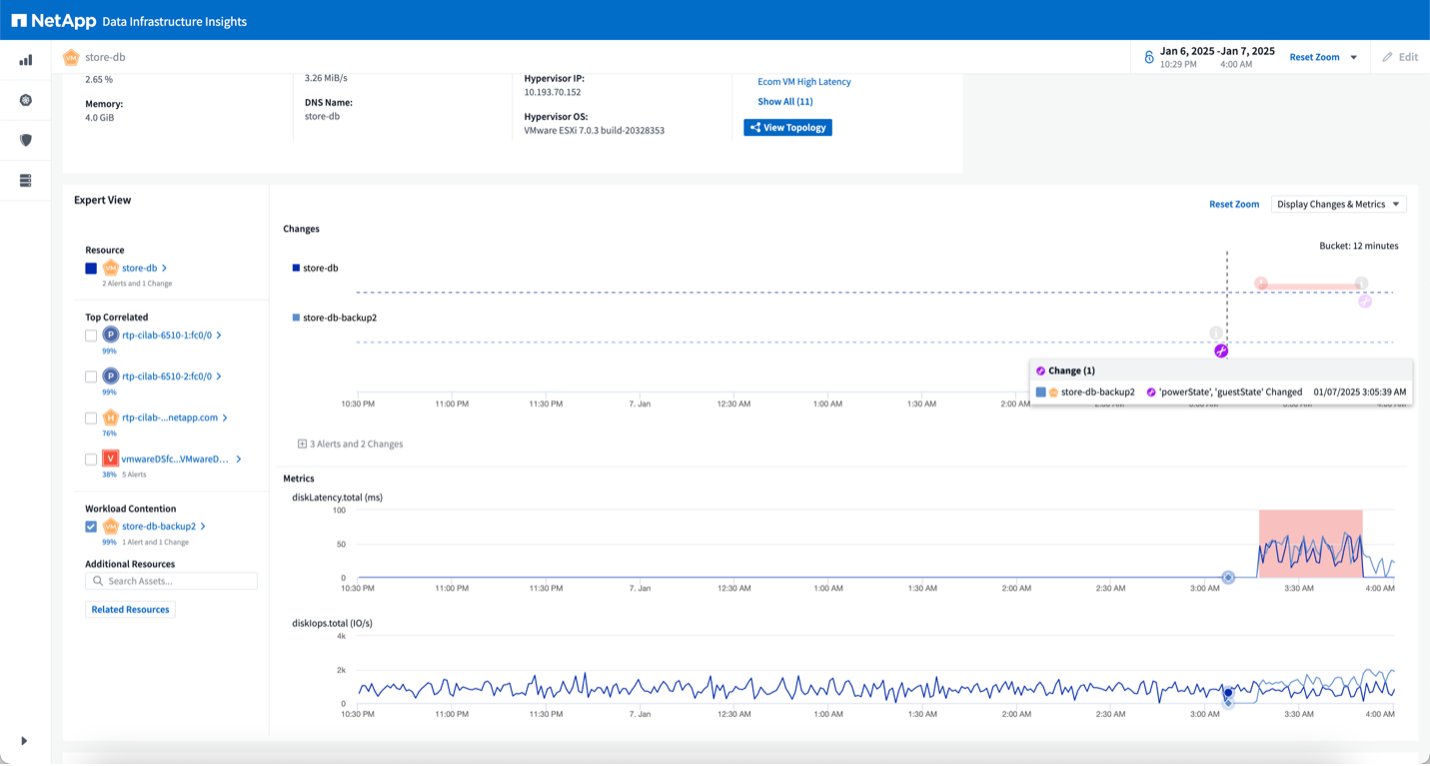The height and width of the screenshot is (766, 1430).
Task: Enable the rtp-cilab-6510-2:fc0/0 checkbox
Action: coord(91,377)
